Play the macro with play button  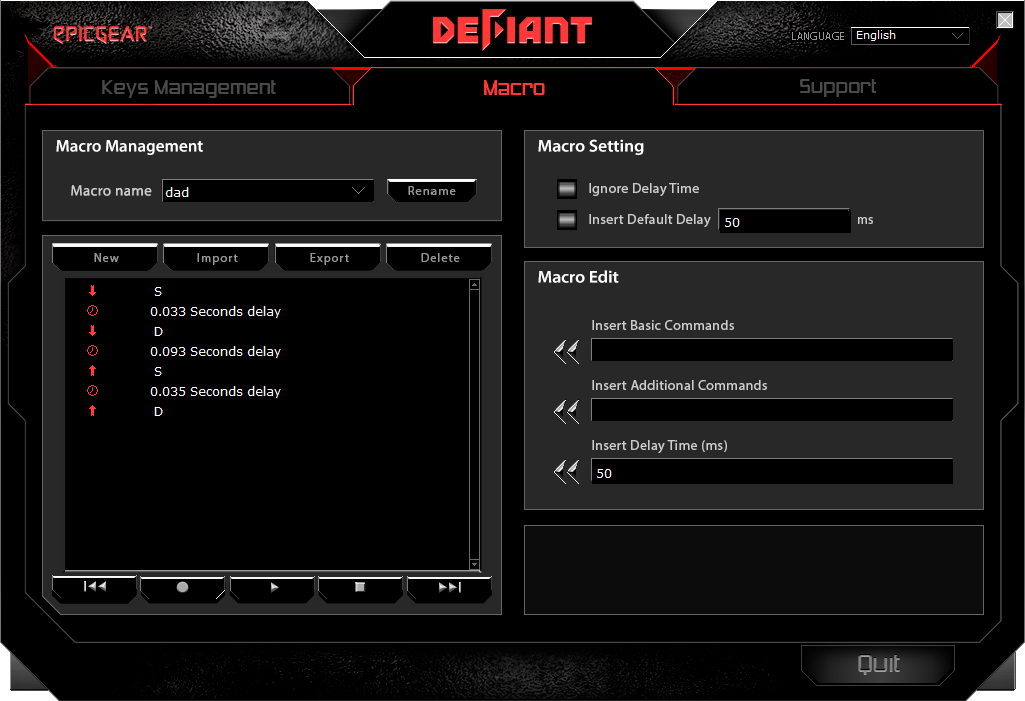272,588
